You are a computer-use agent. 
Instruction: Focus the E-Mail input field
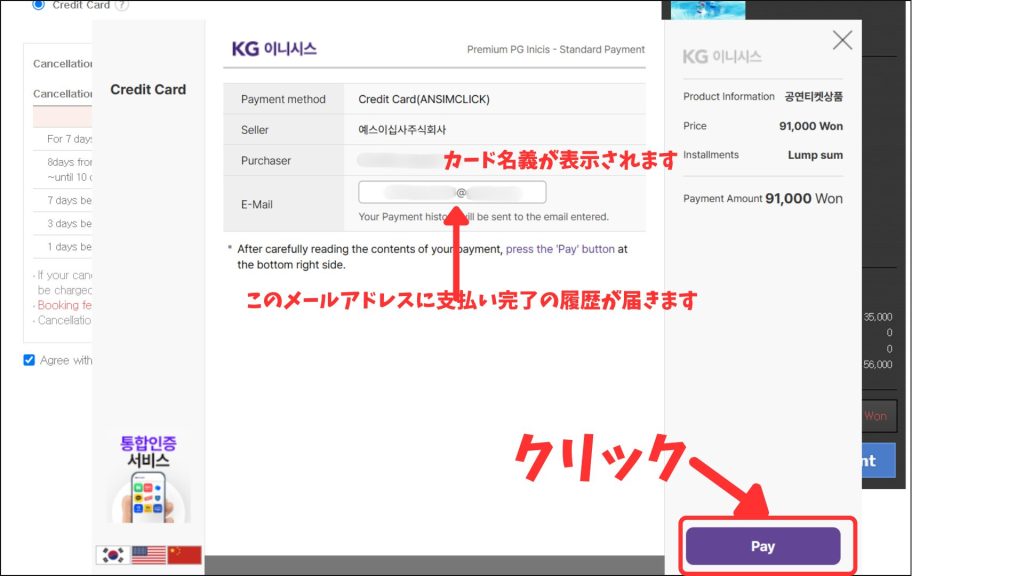tap(452, 192)
